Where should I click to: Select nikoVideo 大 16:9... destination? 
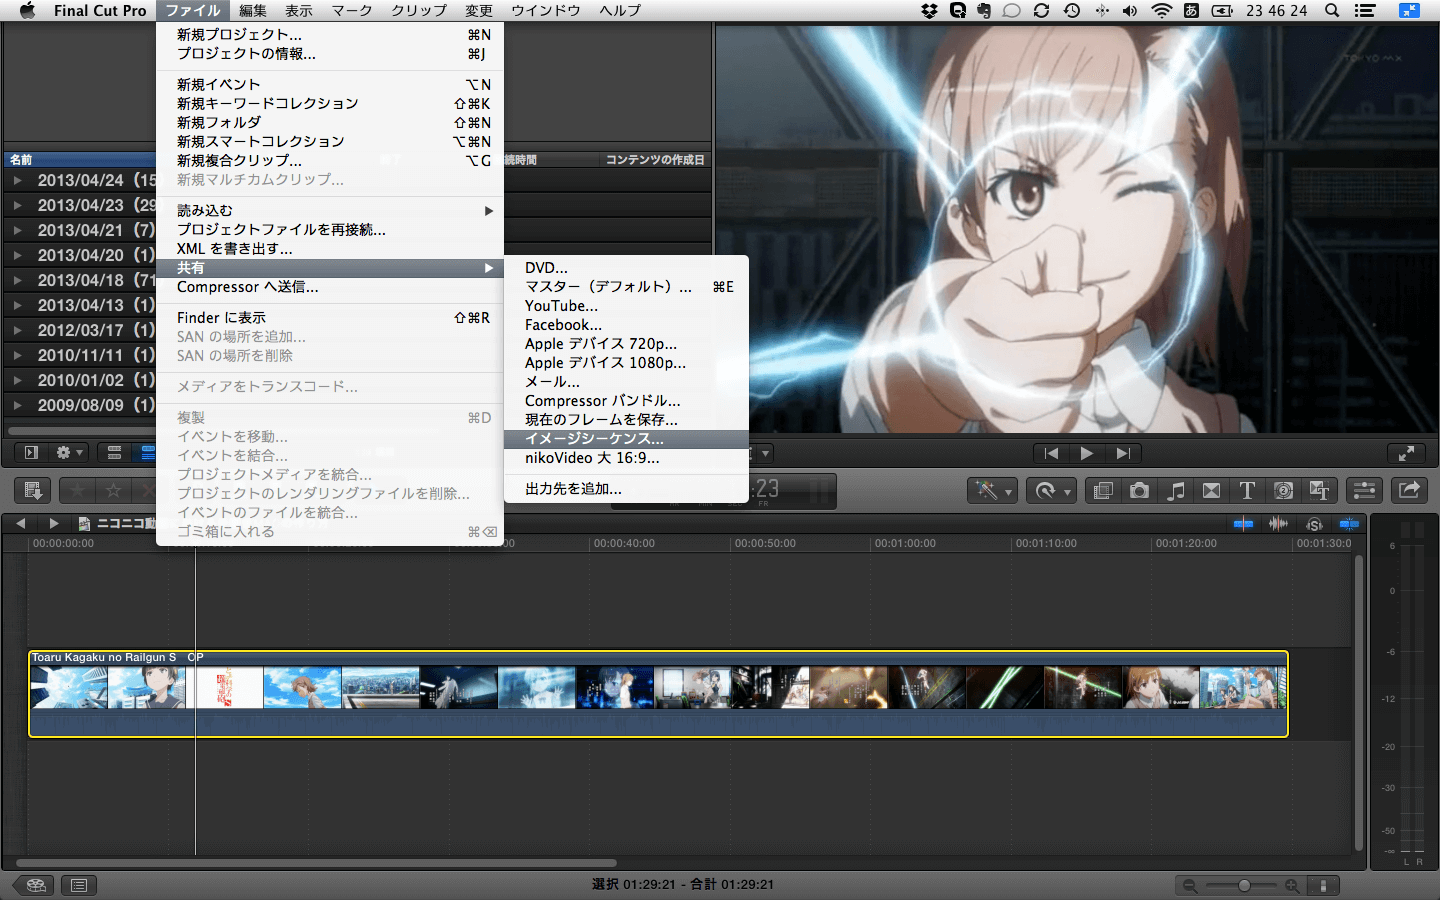tap(627, 458)
